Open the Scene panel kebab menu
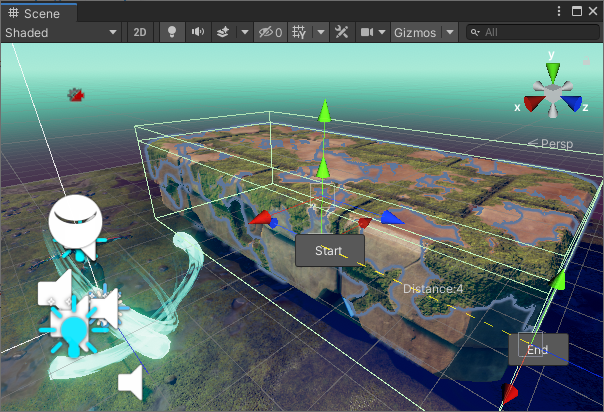604x412 pixels. coord(559,11)
